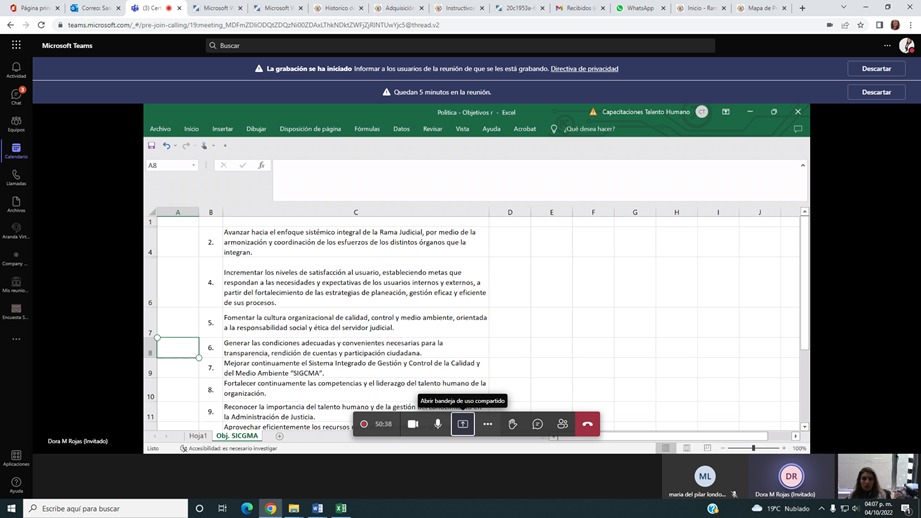Image resolution: width=921 pixels, height=518 pixels.
Task: Bookmark this page with star icon
Action: click(x=861, y=25)
